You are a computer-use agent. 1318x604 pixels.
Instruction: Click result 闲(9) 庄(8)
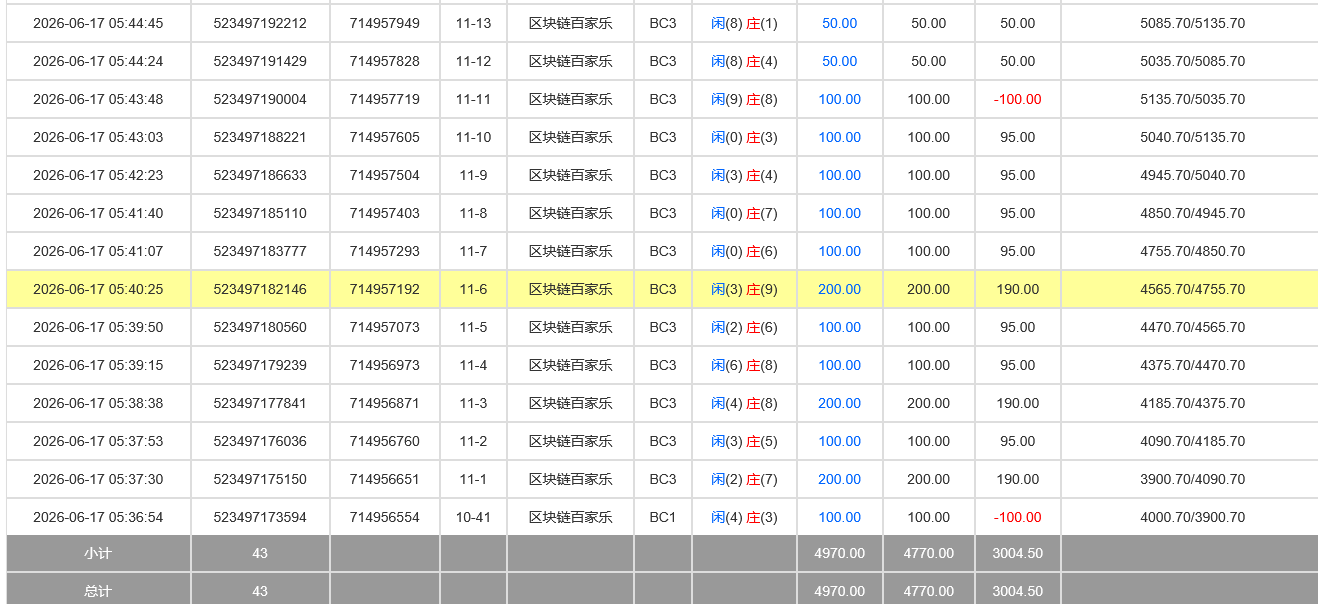point(744,99)
